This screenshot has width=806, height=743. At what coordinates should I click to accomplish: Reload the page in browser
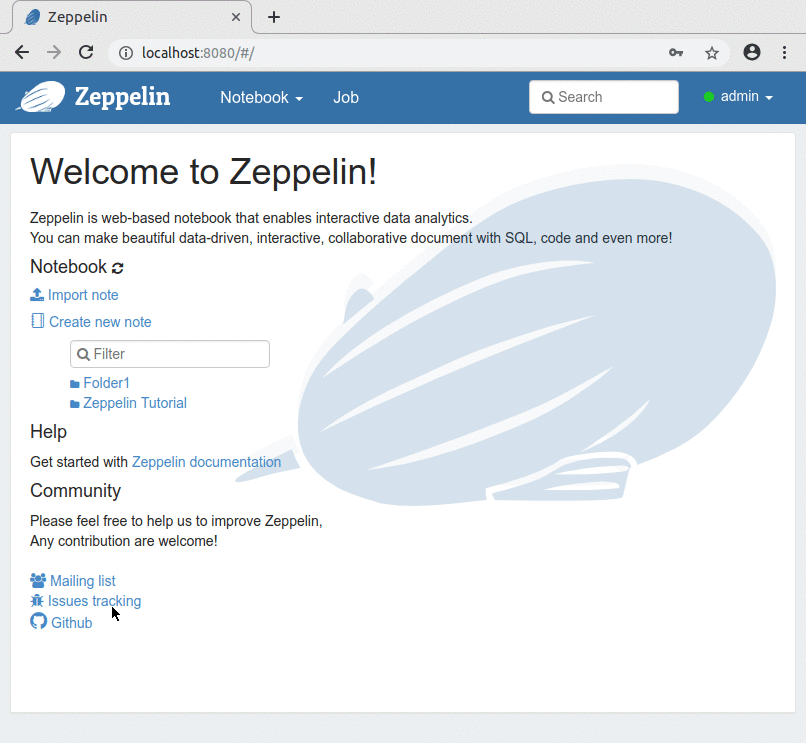[x=86, y=52]
